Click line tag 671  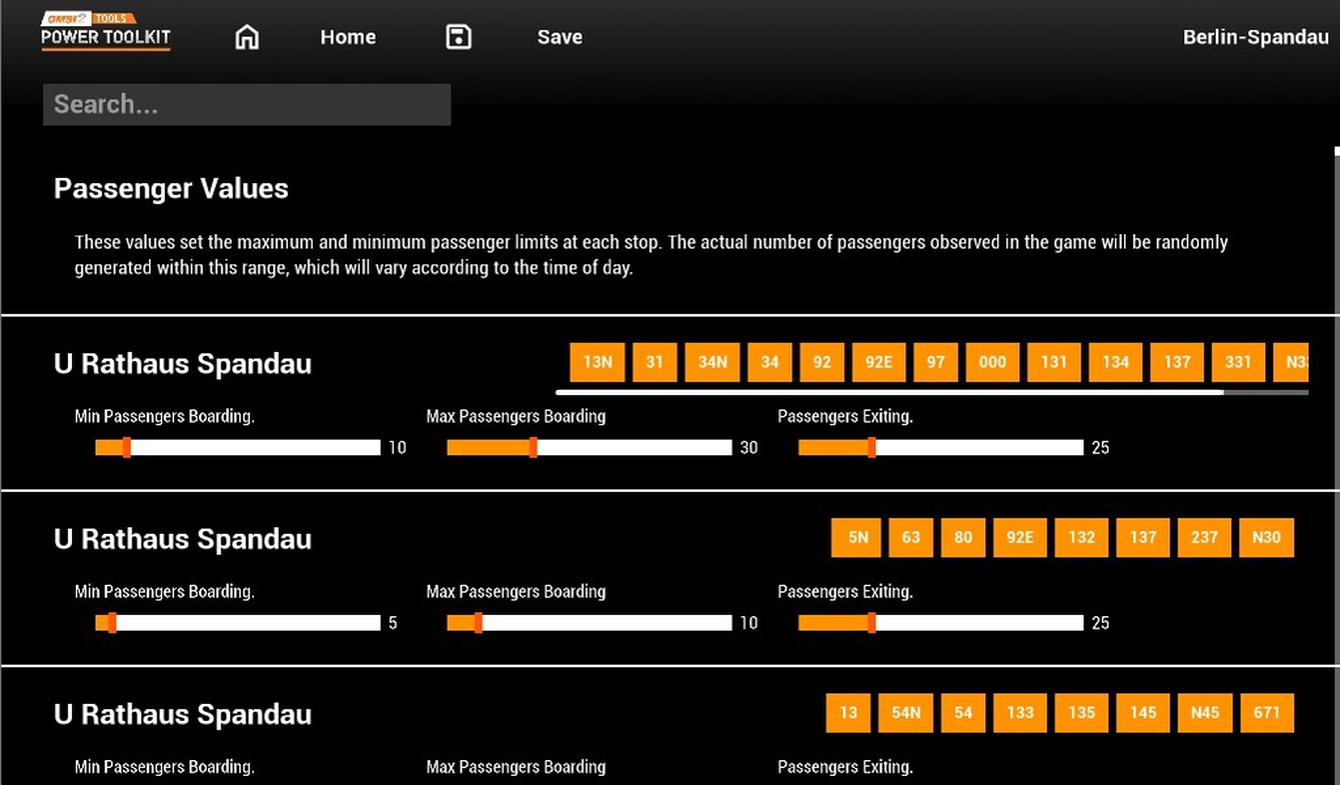point(1267,713)
